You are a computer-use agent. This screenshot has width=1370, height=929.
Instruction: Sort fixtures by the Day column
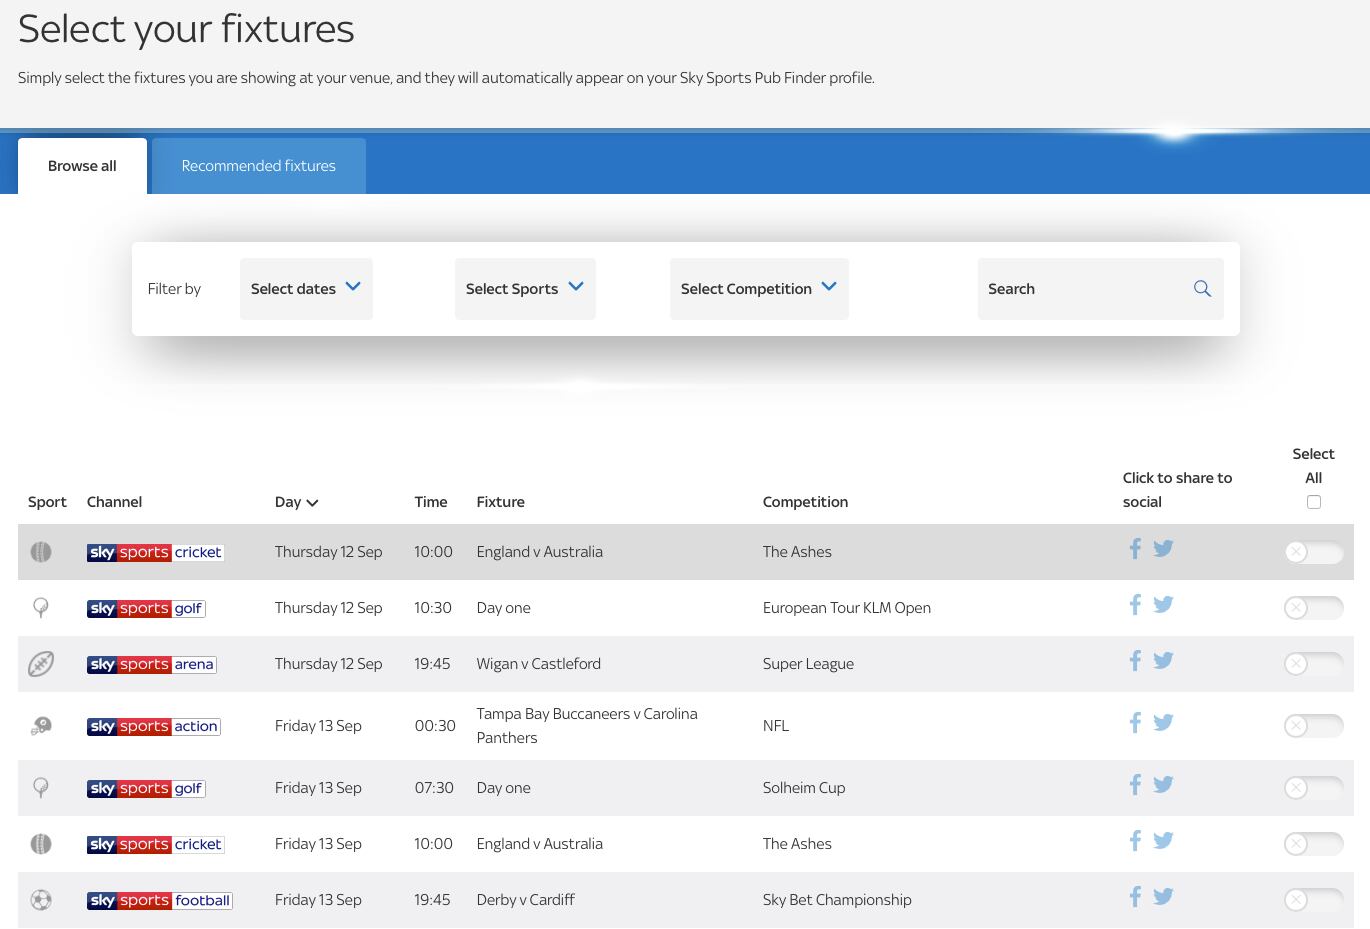pyautogui.click(x=296, y=501)
